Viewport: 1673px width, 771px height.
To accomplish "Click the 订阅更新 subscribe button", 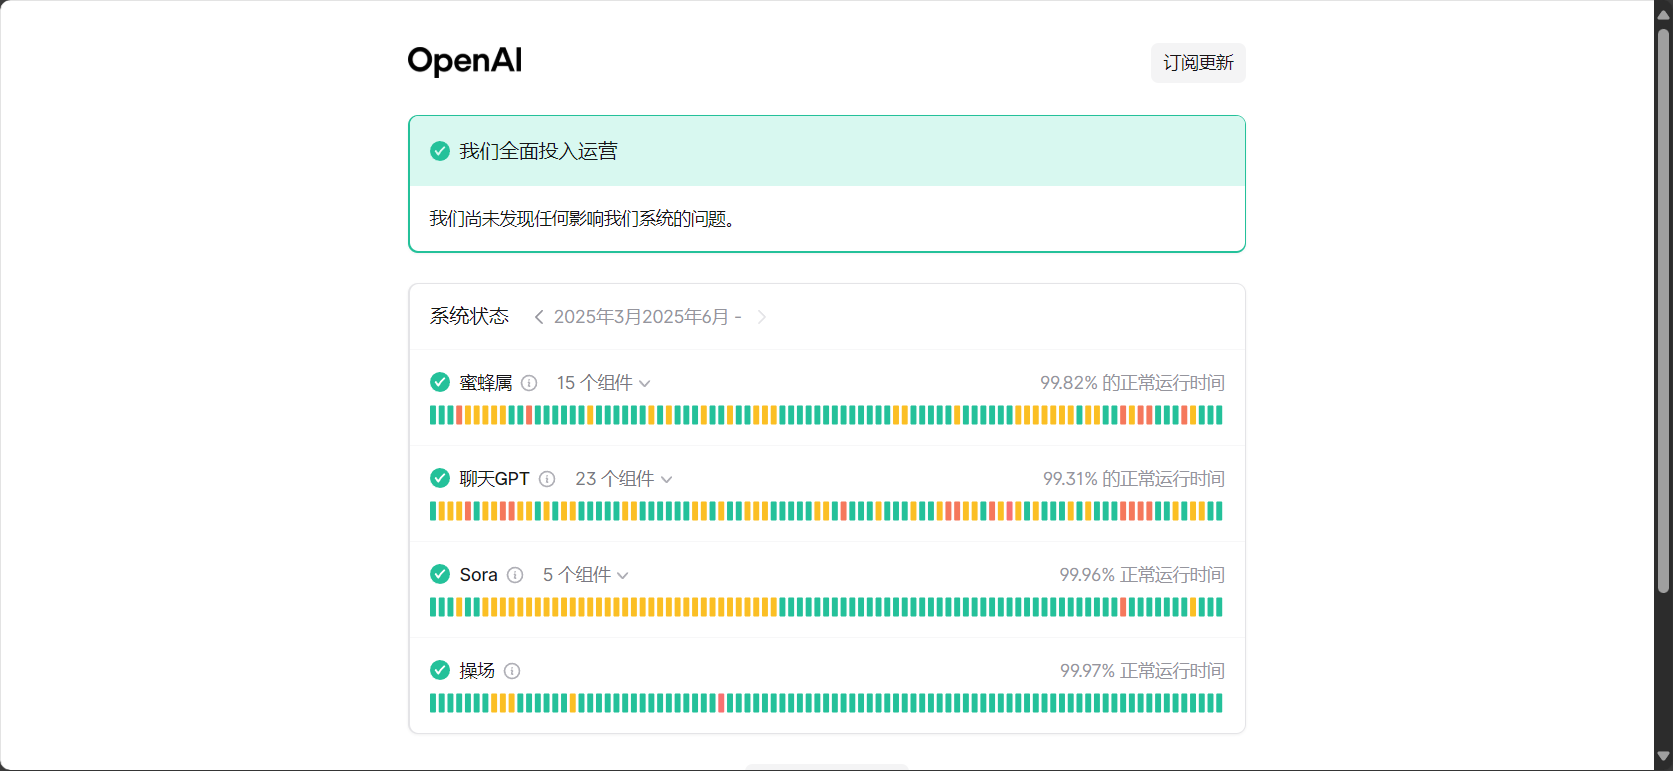I will click(x=1198, y=63).
